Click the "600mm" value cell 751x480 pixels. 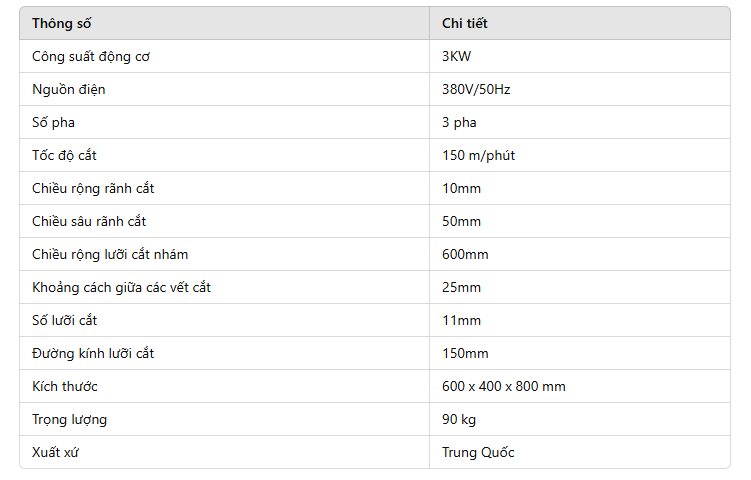coord(465,254)
